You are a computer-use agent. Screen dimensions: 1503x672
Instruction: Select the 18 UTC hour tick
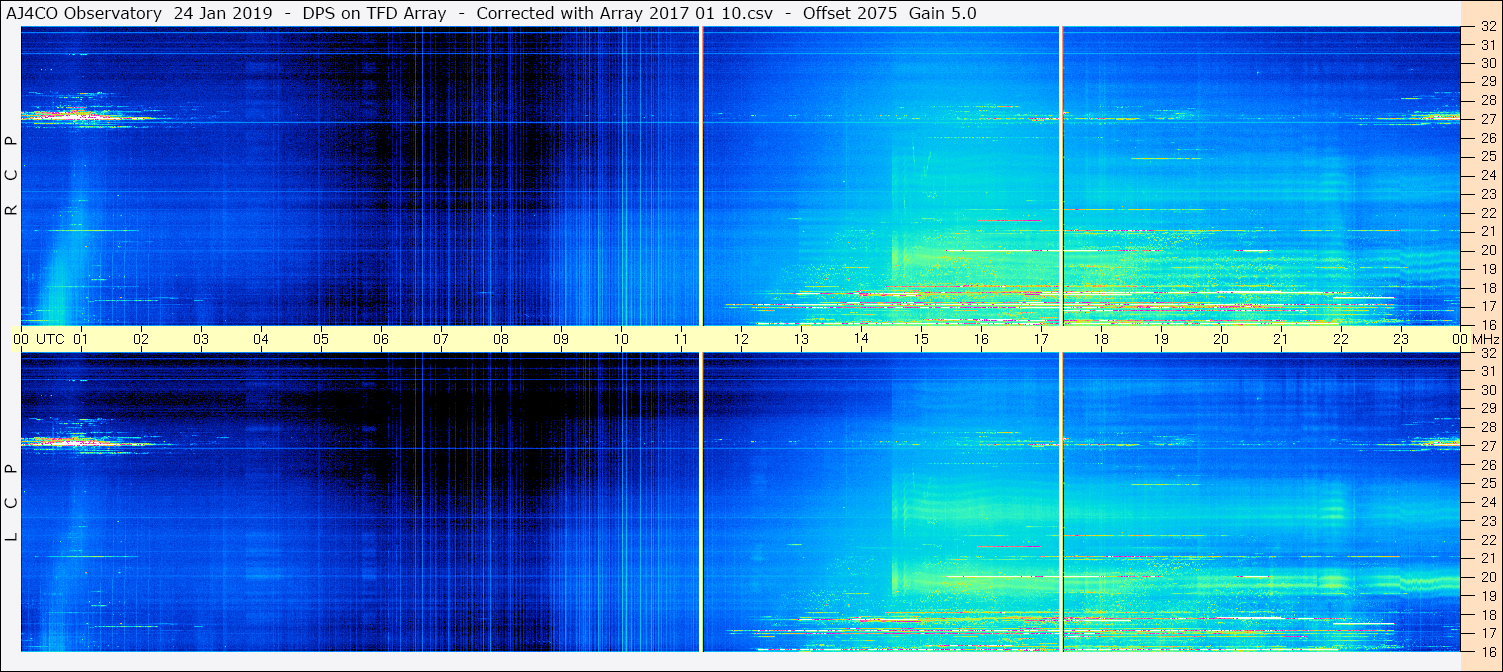(x=1101, y=339)
